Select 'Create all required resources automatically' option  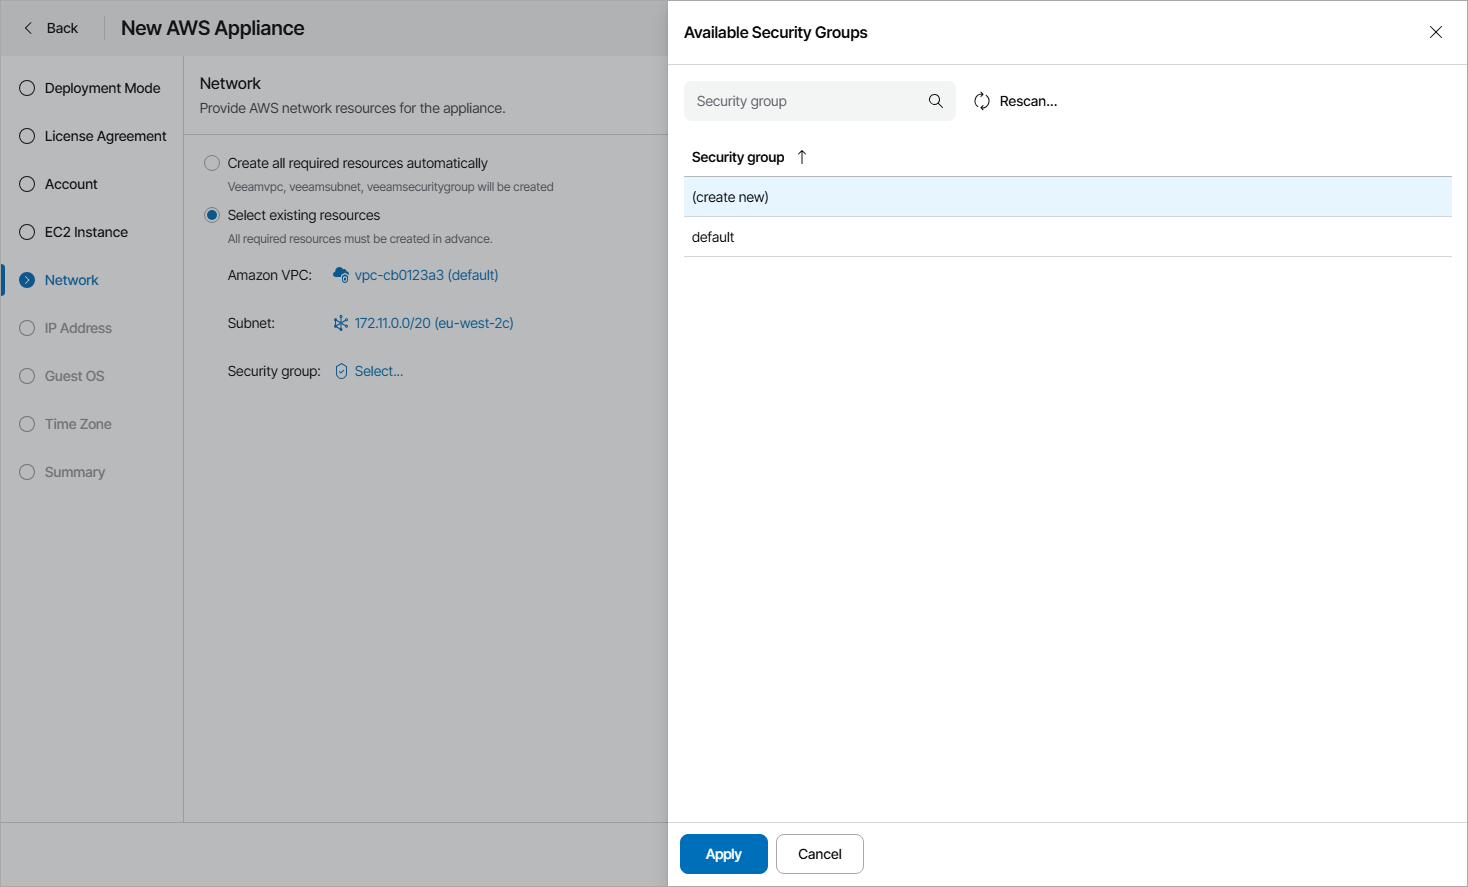(212, 163)
